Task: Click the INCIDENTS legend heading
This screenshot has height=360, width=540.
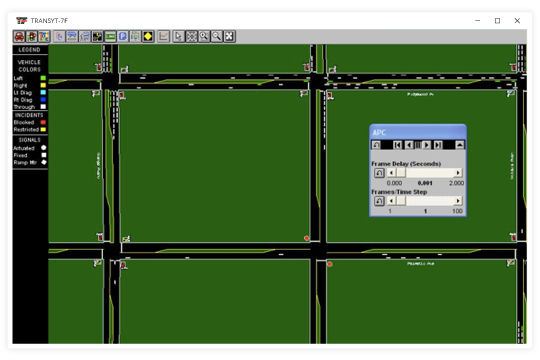Action: click(x=29, y=115)
